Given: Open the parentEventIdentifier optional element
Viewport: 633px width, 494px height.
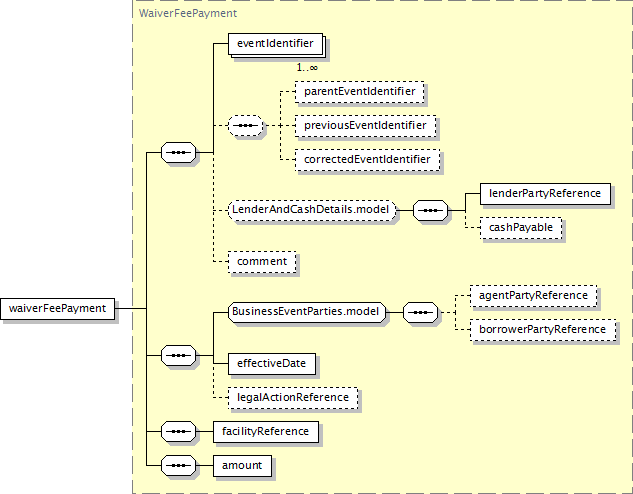Looking at the screenshot, I should (x=359, y=92).
